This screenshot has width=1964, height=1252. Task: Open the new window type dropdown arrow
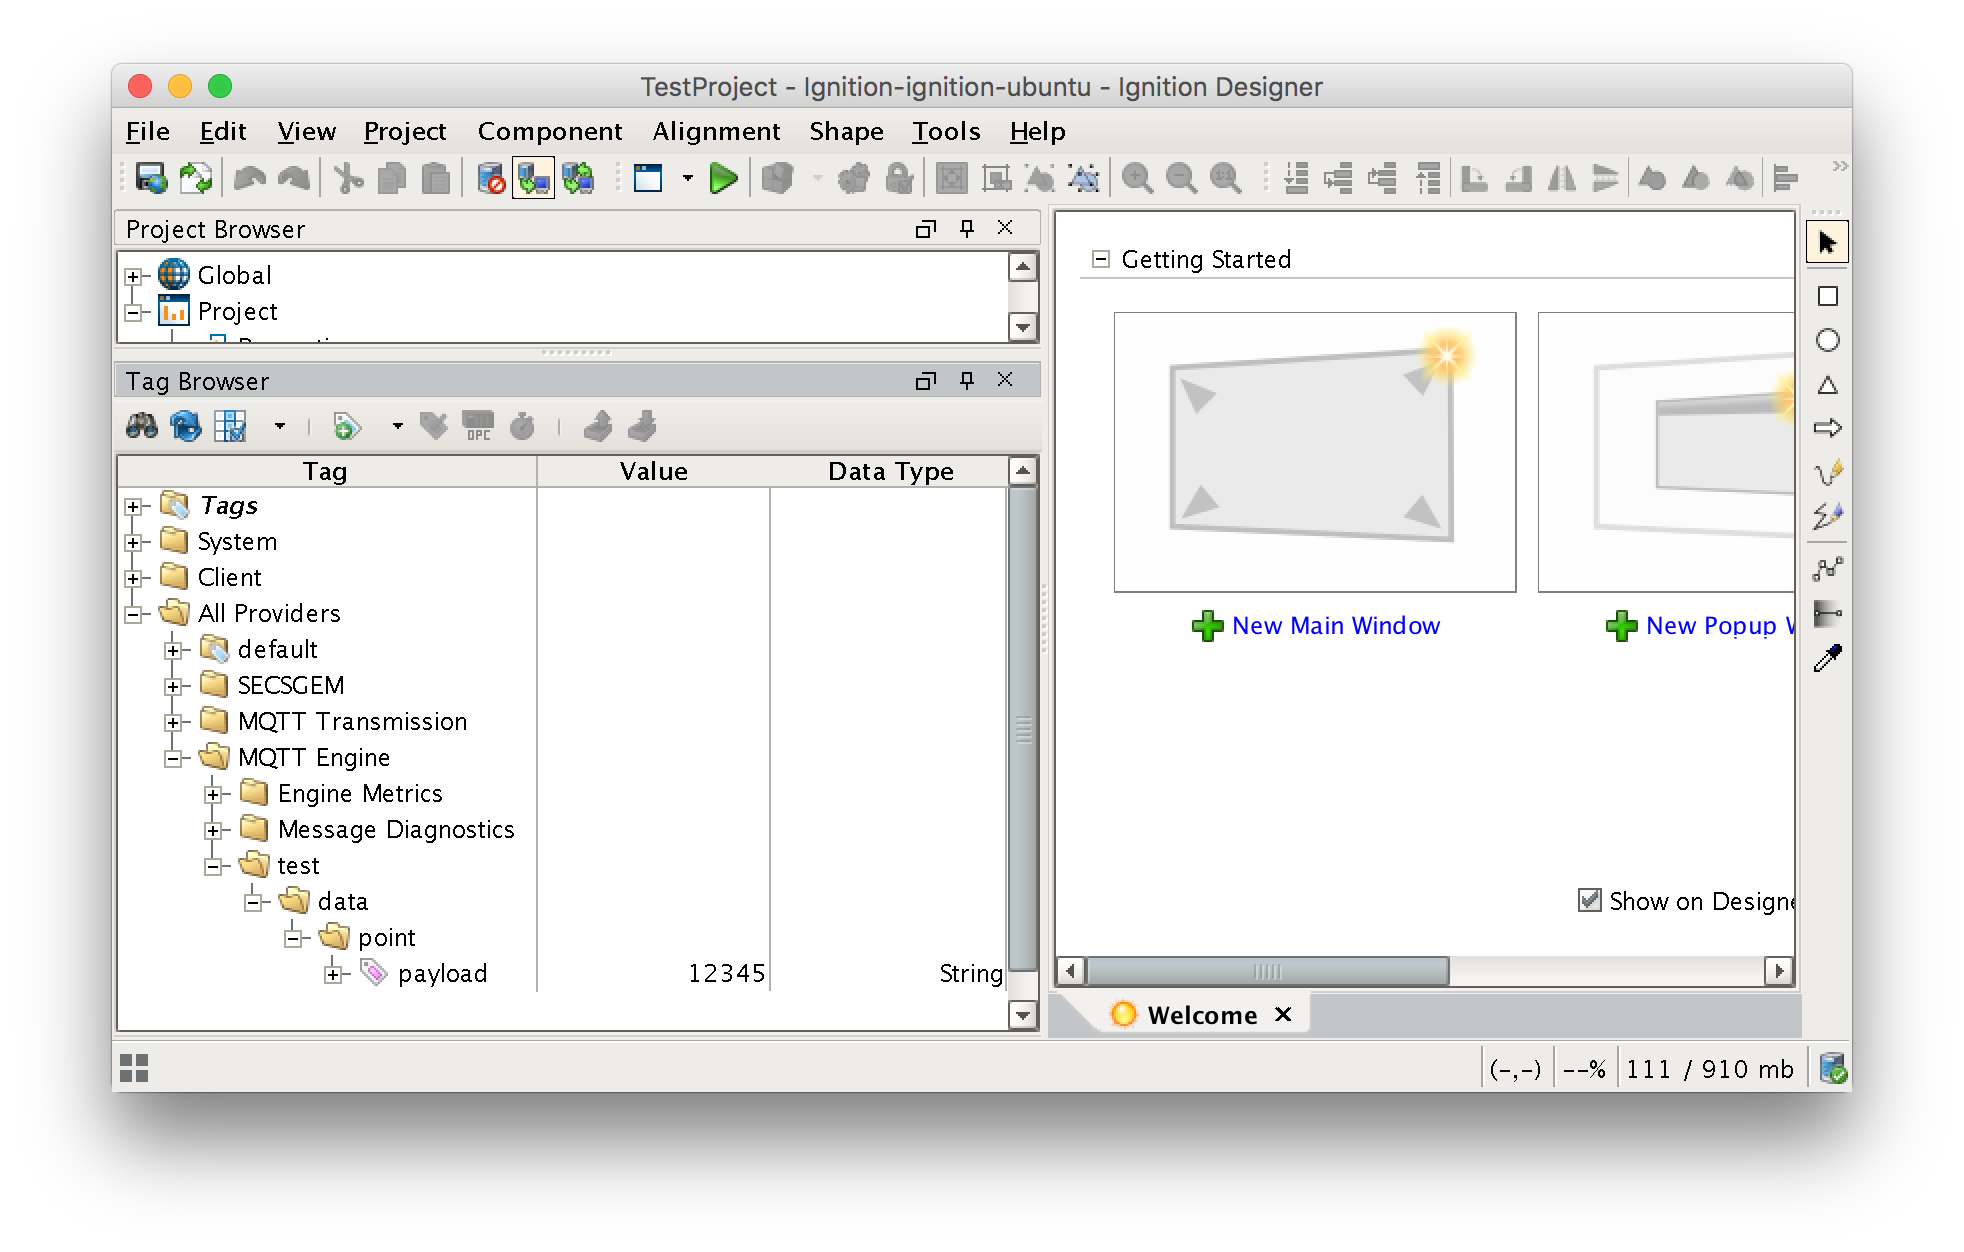pyautogui.click(x=687, y=179)
